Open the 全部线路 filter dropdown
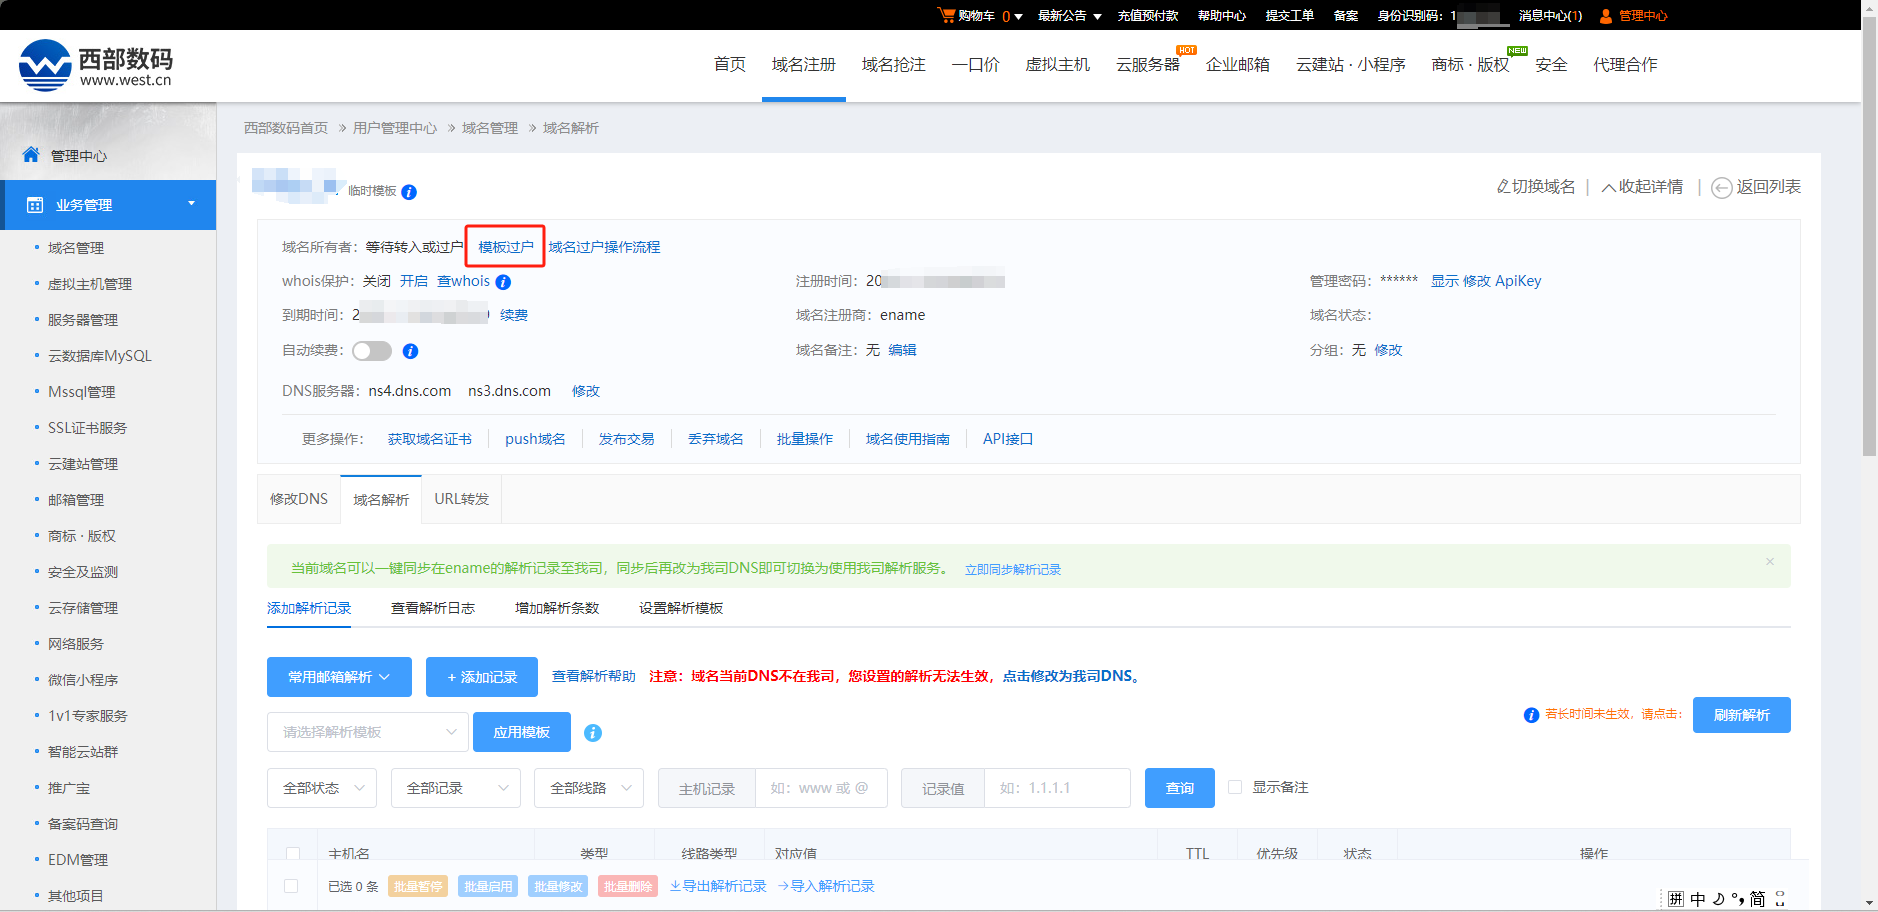The height and width of the screenshot is (912, 1878). tap(589, 788)
